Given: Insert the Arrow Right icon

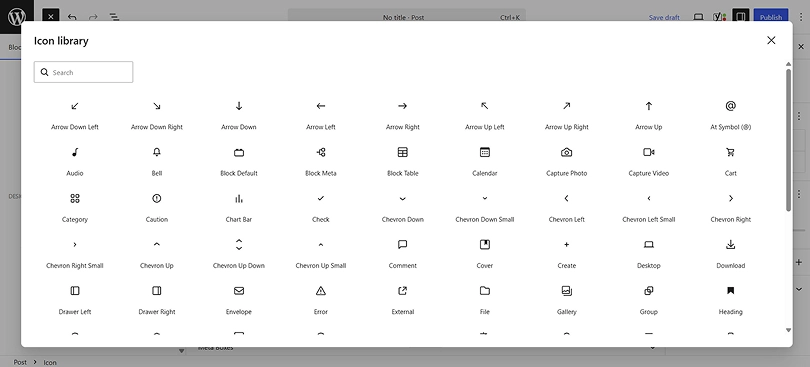Looking at the screenshot, I should point(402,106).
